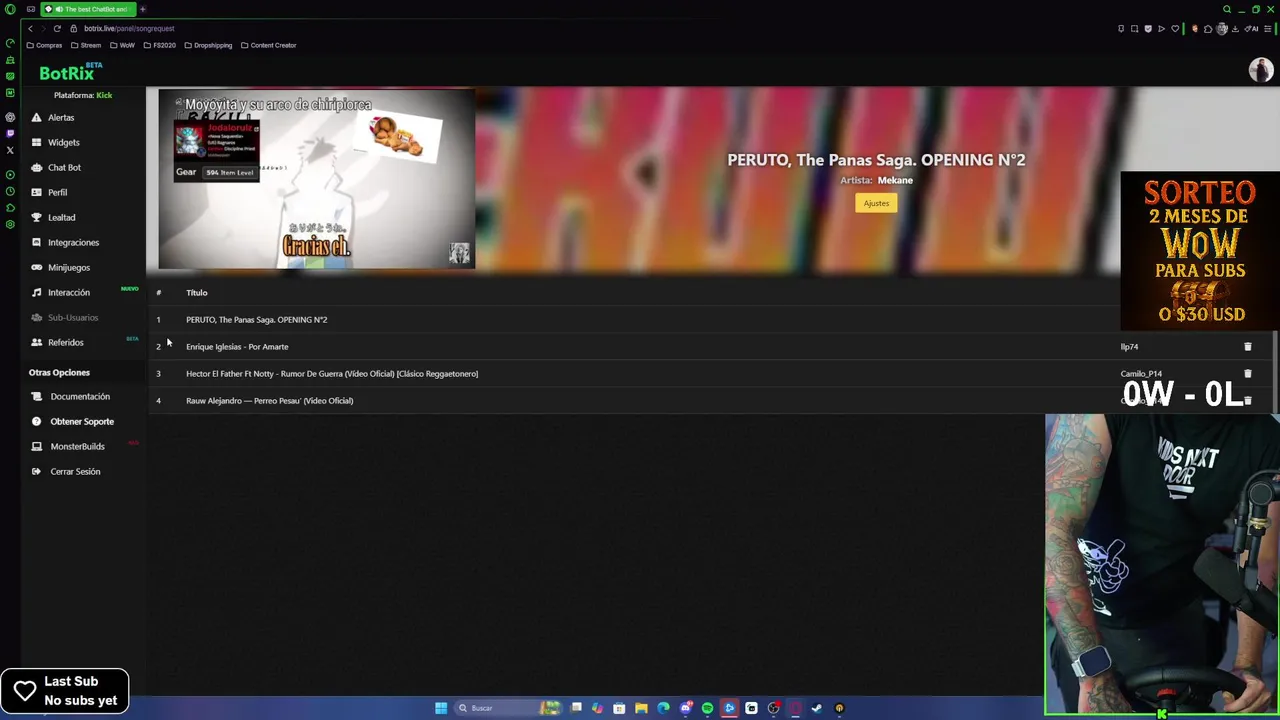Click Cerrar Sesión to log out
1280x720 pixels.
click(75, 471)
